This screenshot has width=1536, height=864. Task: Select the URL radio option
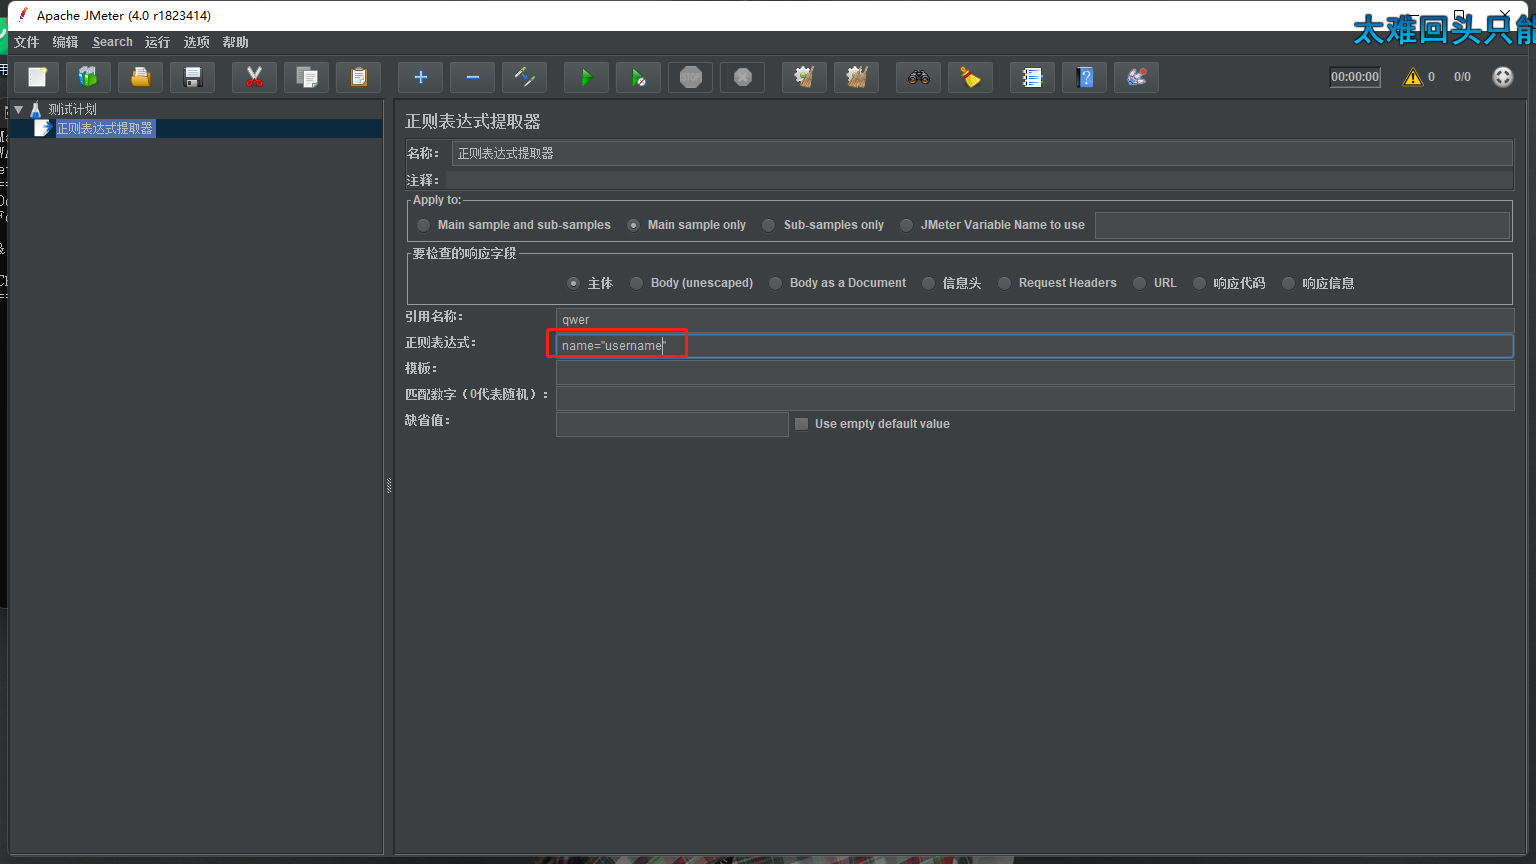(1139, 283)
